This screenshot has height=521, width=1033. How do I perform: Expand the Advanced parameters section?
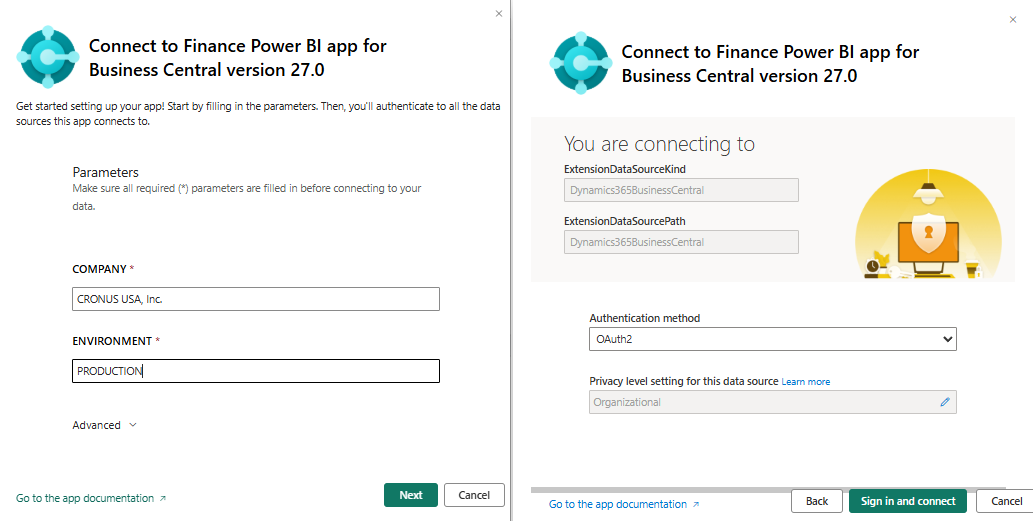[x=104, y=425]
